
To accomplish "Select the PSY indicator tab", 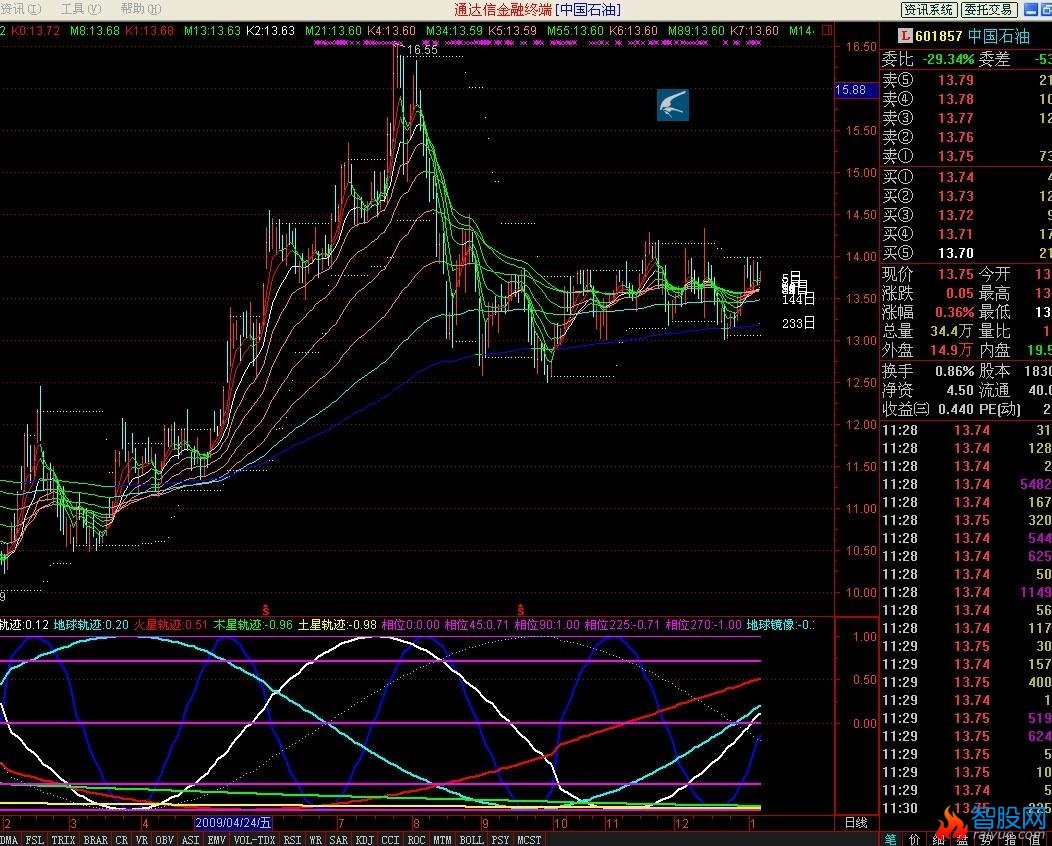I will coord(500,839).
